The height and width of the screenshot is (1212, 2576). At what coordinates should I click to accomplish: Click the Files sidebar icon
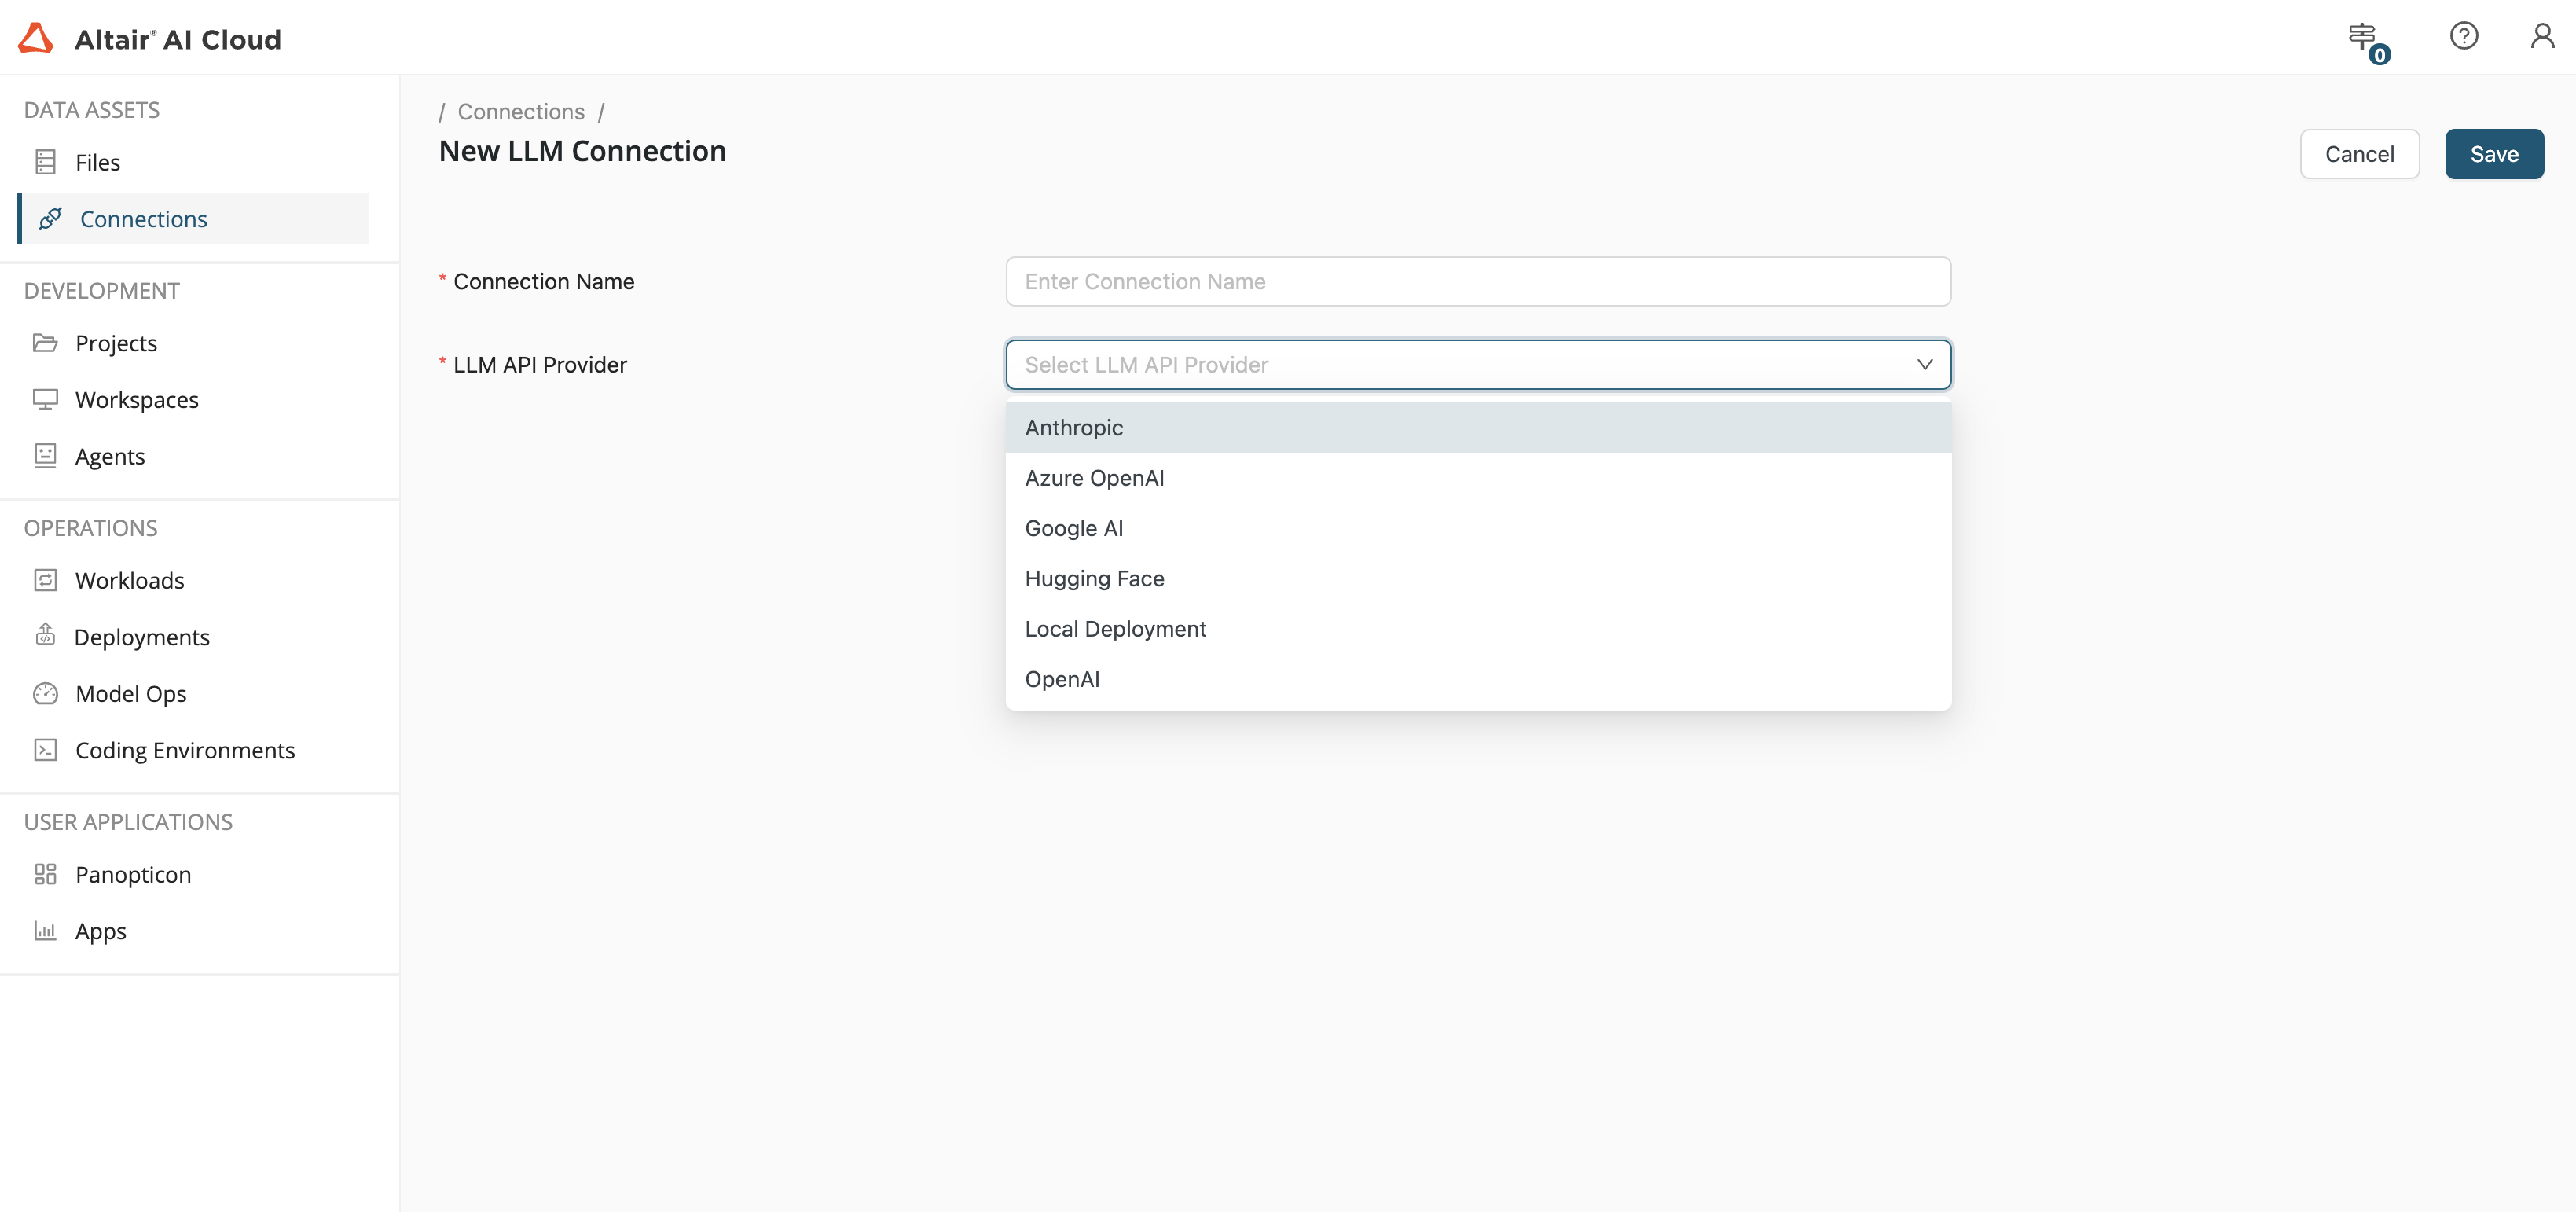coord(46,162)
